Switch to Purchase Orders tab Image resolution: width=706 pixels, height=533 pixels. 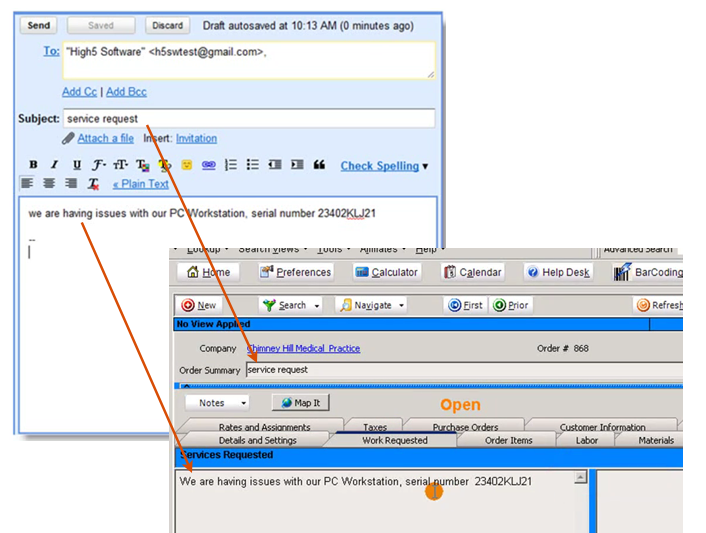pyautogui.click(x=465, y=427)
